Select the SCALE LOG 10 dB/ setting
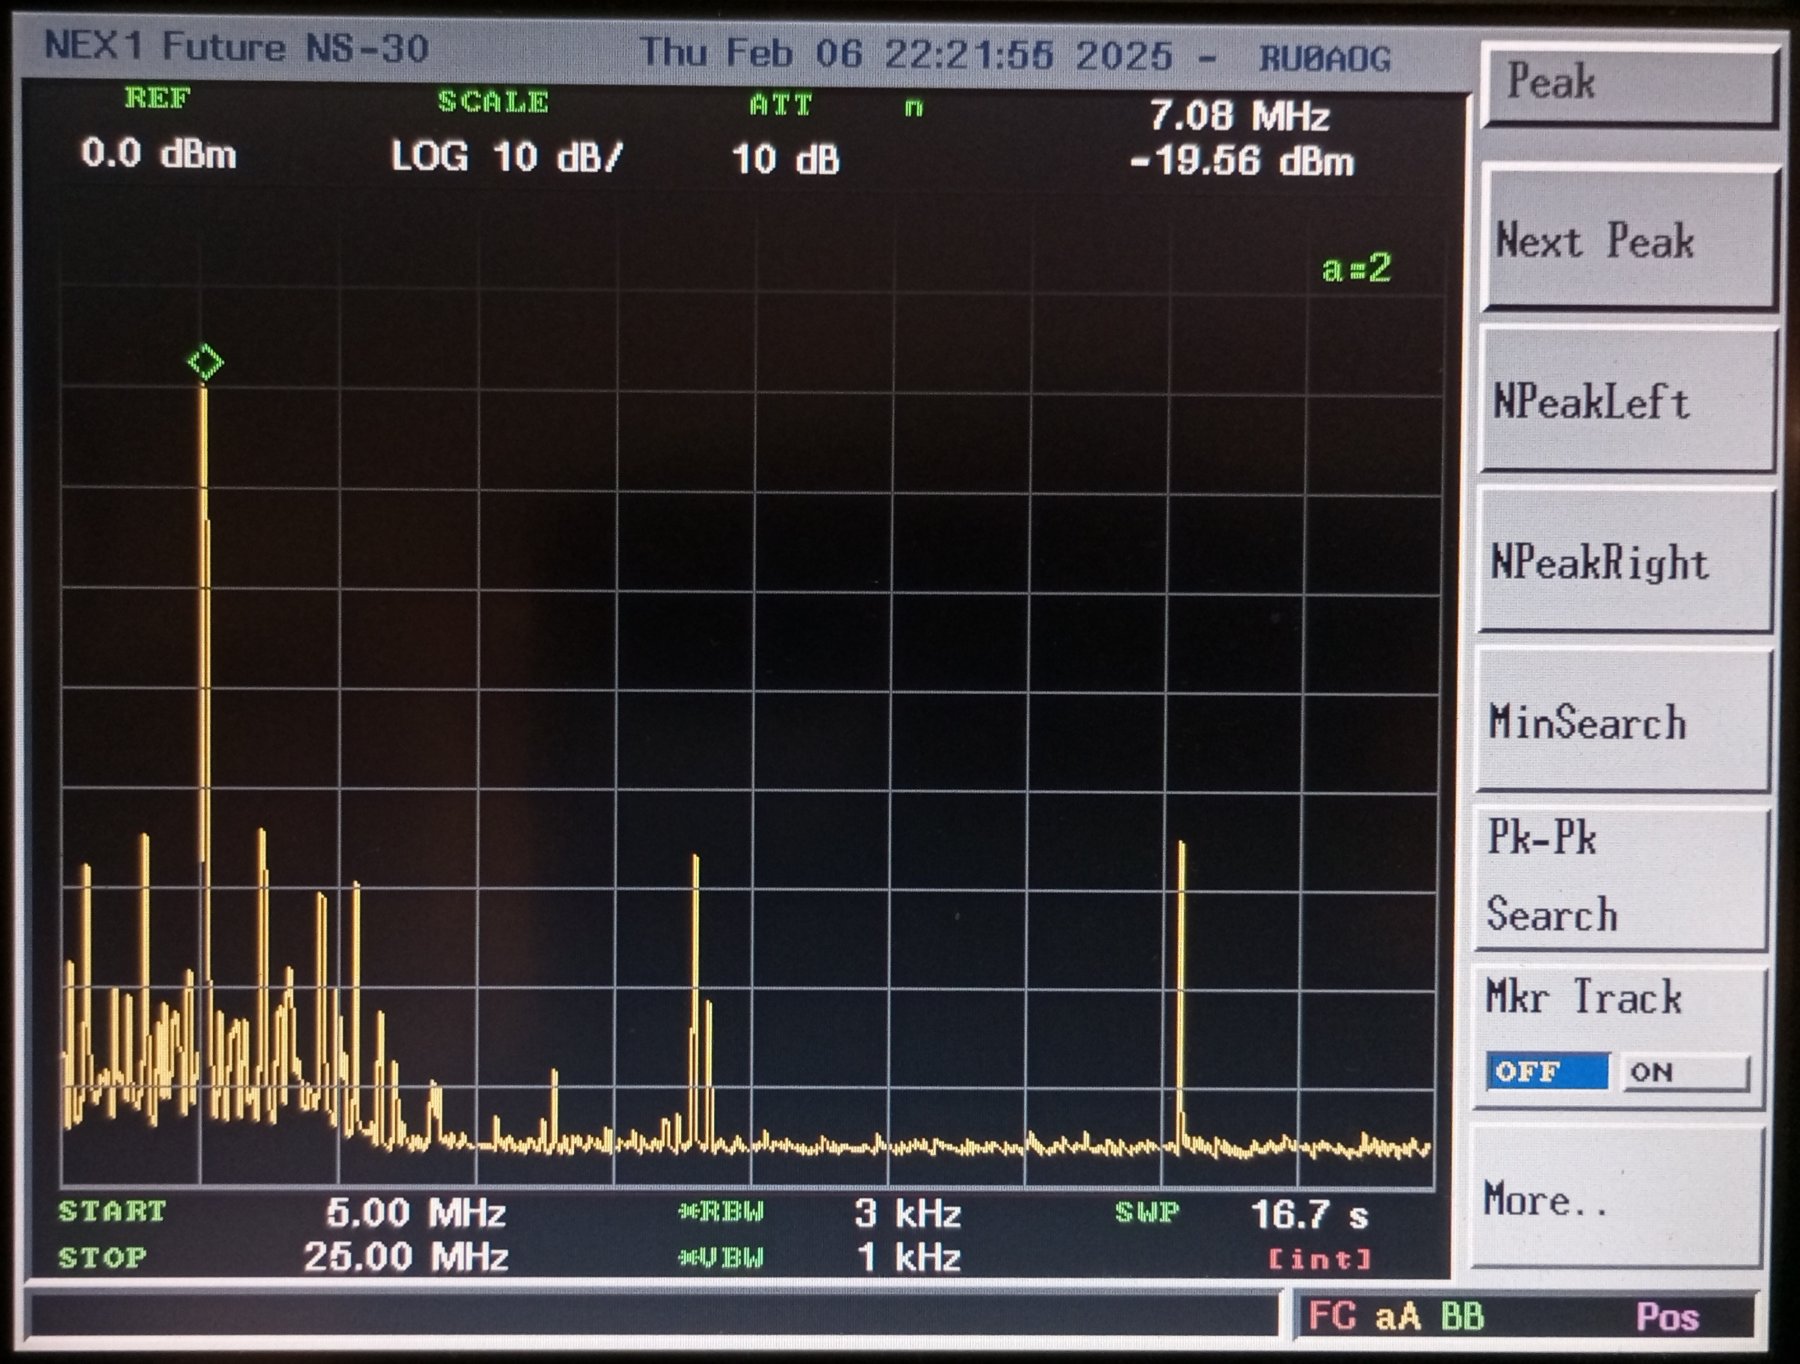Screen dimensions: 1800x1364 coord(506,156)
